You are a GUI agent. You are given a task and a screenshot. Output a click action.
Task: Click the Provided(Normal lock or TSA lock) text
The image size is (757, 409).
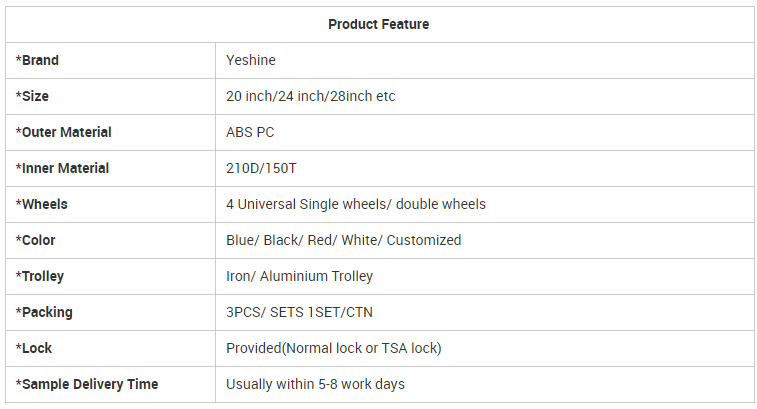pyautogui.click(x=333, y=348)
